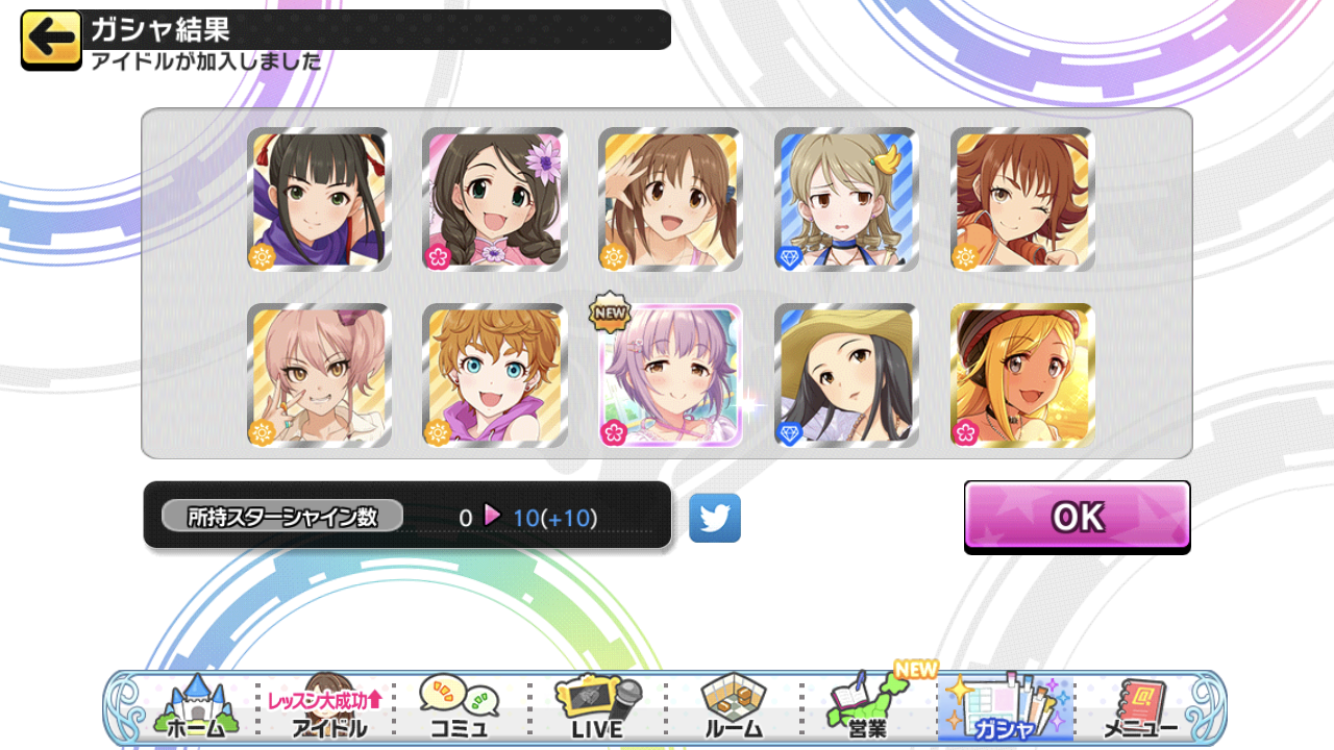This screenshot has height=750, width=1334.
Task: Open 営業 with the Japan map icon
Action: (868, 707)
